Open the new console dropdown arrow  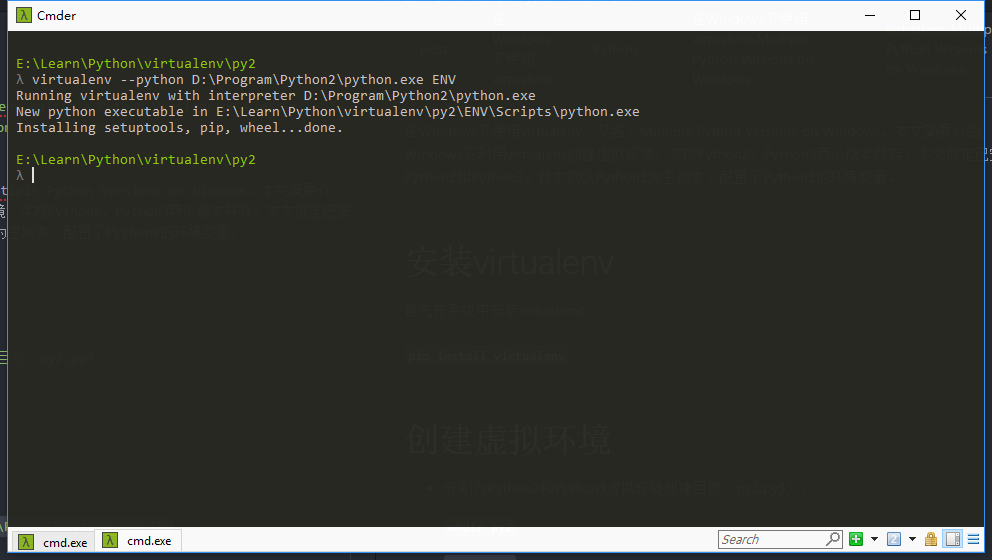(874, 539)
